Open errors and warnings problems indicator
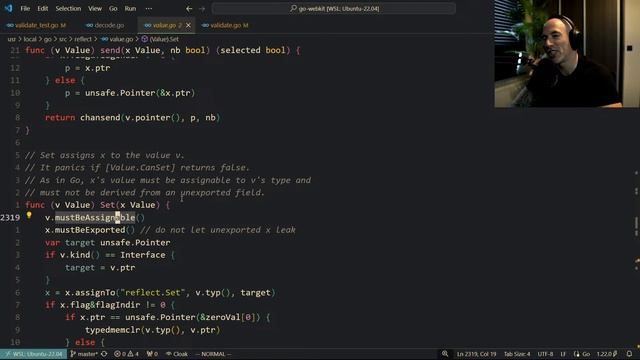 (126, 354)
